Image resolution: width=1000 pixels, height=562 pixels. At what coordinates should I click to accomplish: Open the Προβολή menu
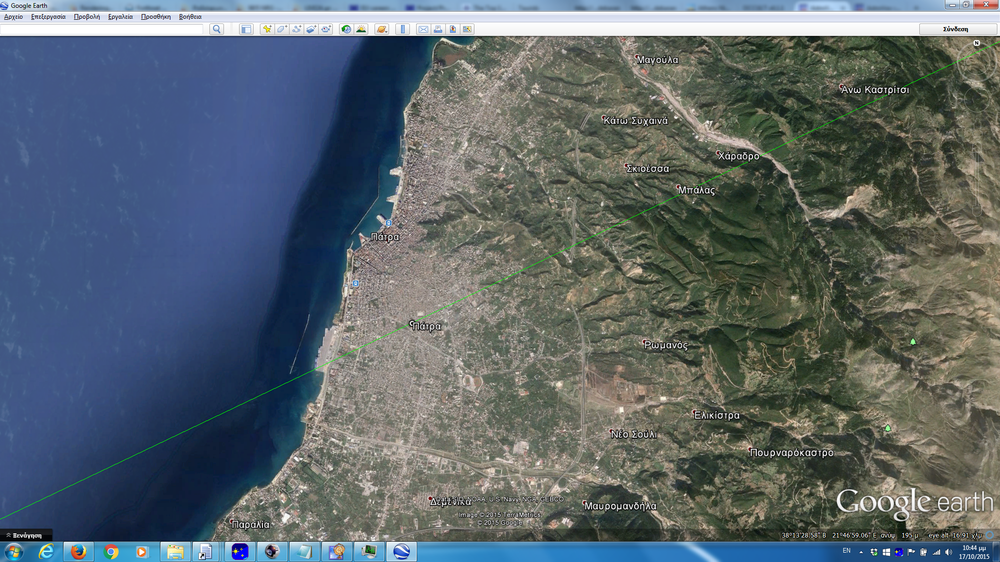click(86, 17)
